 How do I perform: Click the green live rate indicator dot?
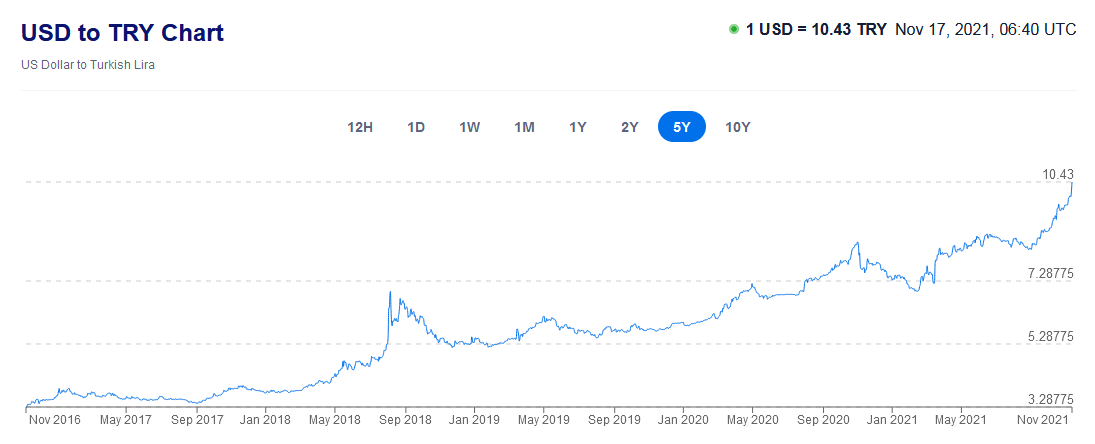click(x=734, y=30)
